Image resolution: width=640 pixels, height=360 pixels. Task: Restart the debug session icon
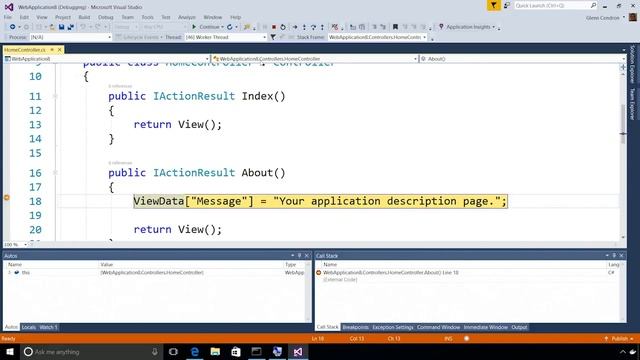tap(282, 27)
